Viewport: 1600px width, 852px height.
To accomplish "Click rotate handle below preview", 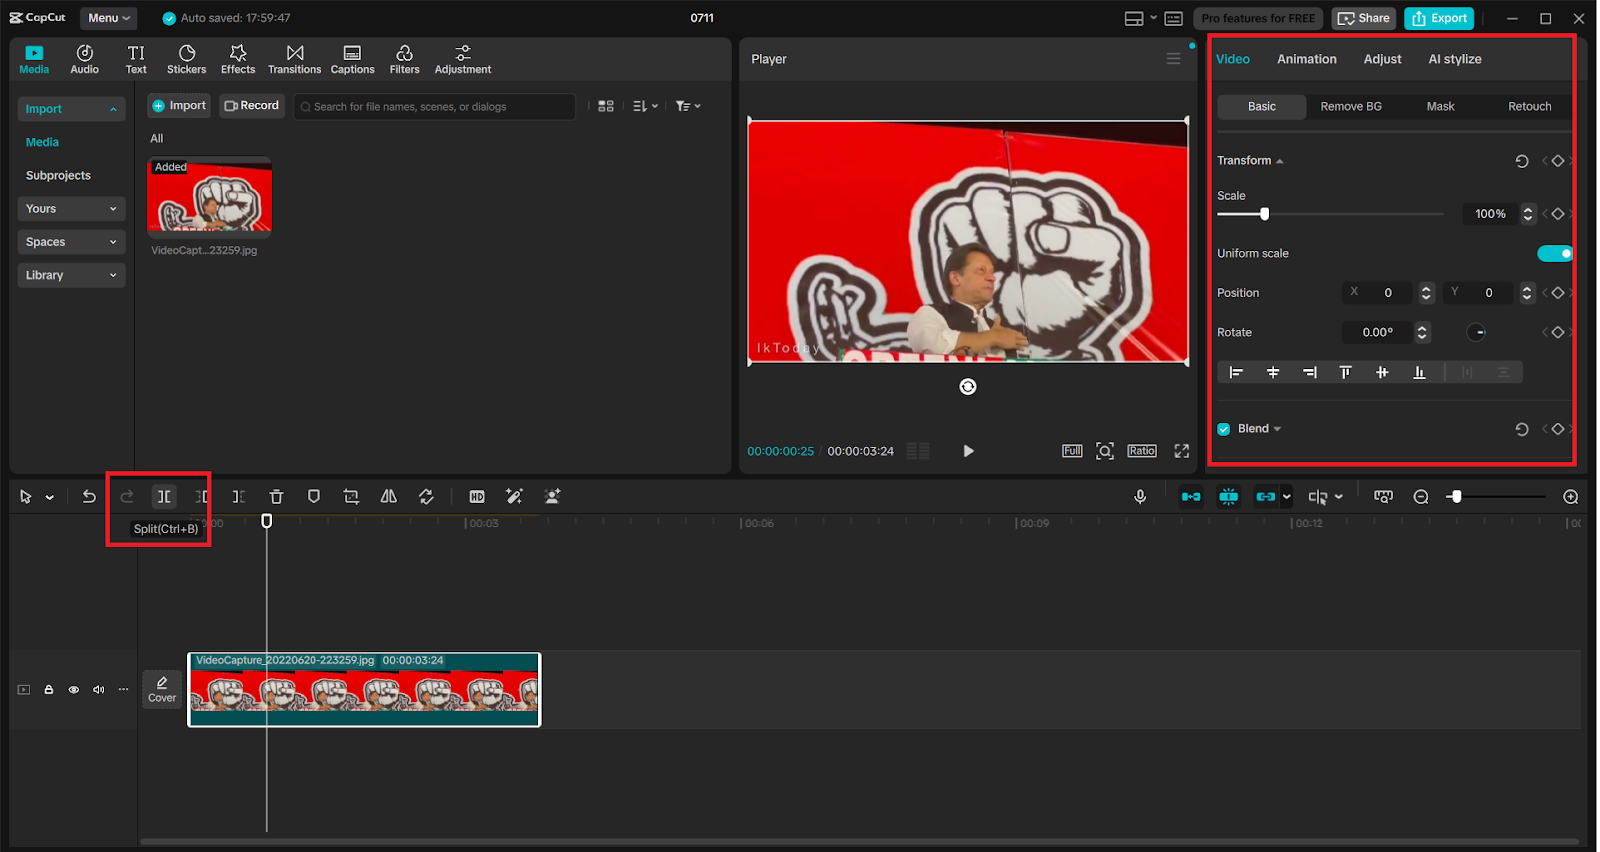I will [968, 387].
